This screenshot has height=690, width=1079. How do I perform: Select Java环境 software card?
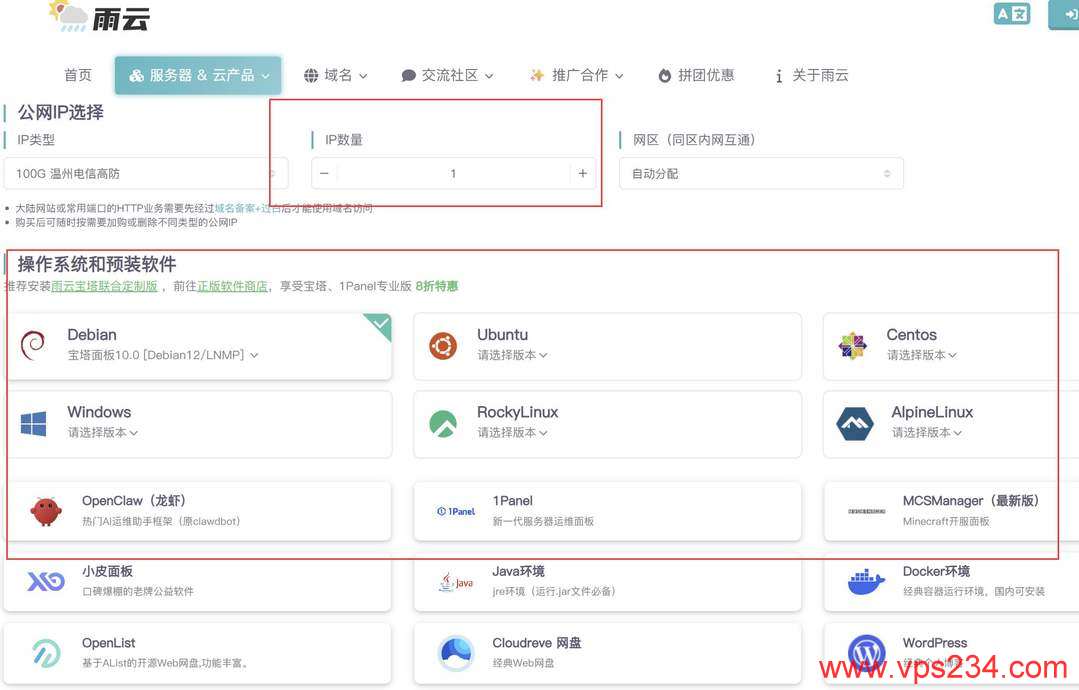click(608, 583)
